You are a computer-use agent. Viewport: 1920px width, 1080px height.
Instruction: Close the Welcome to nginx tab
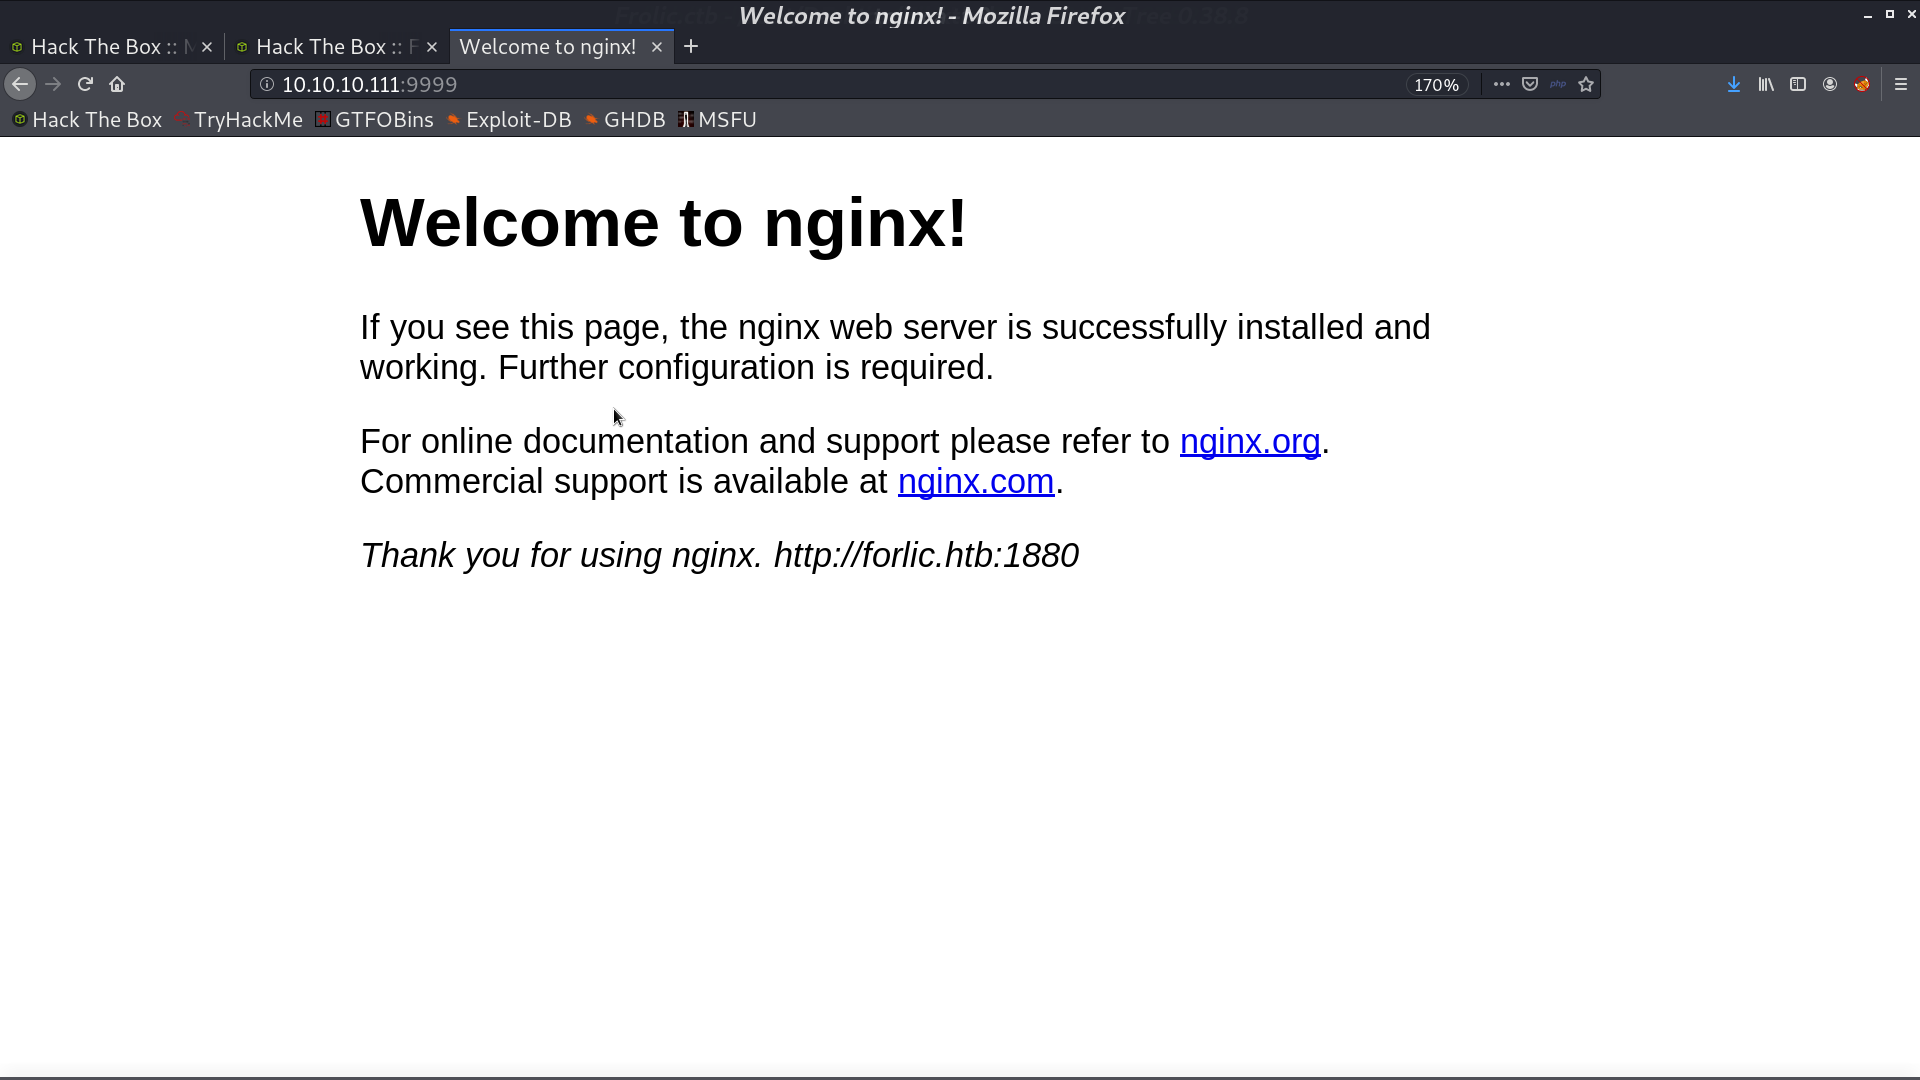pyautogui.click(x=657, y=47)
